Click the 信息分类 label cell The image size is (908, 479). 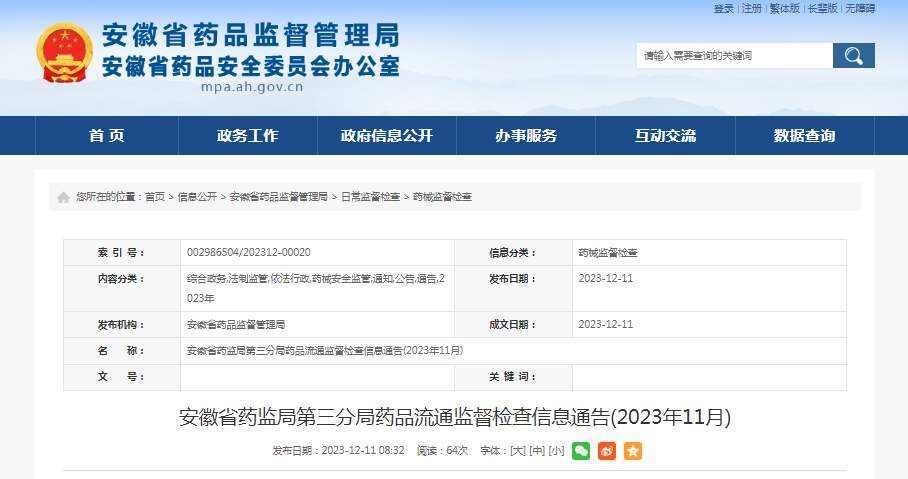point(513,253)
